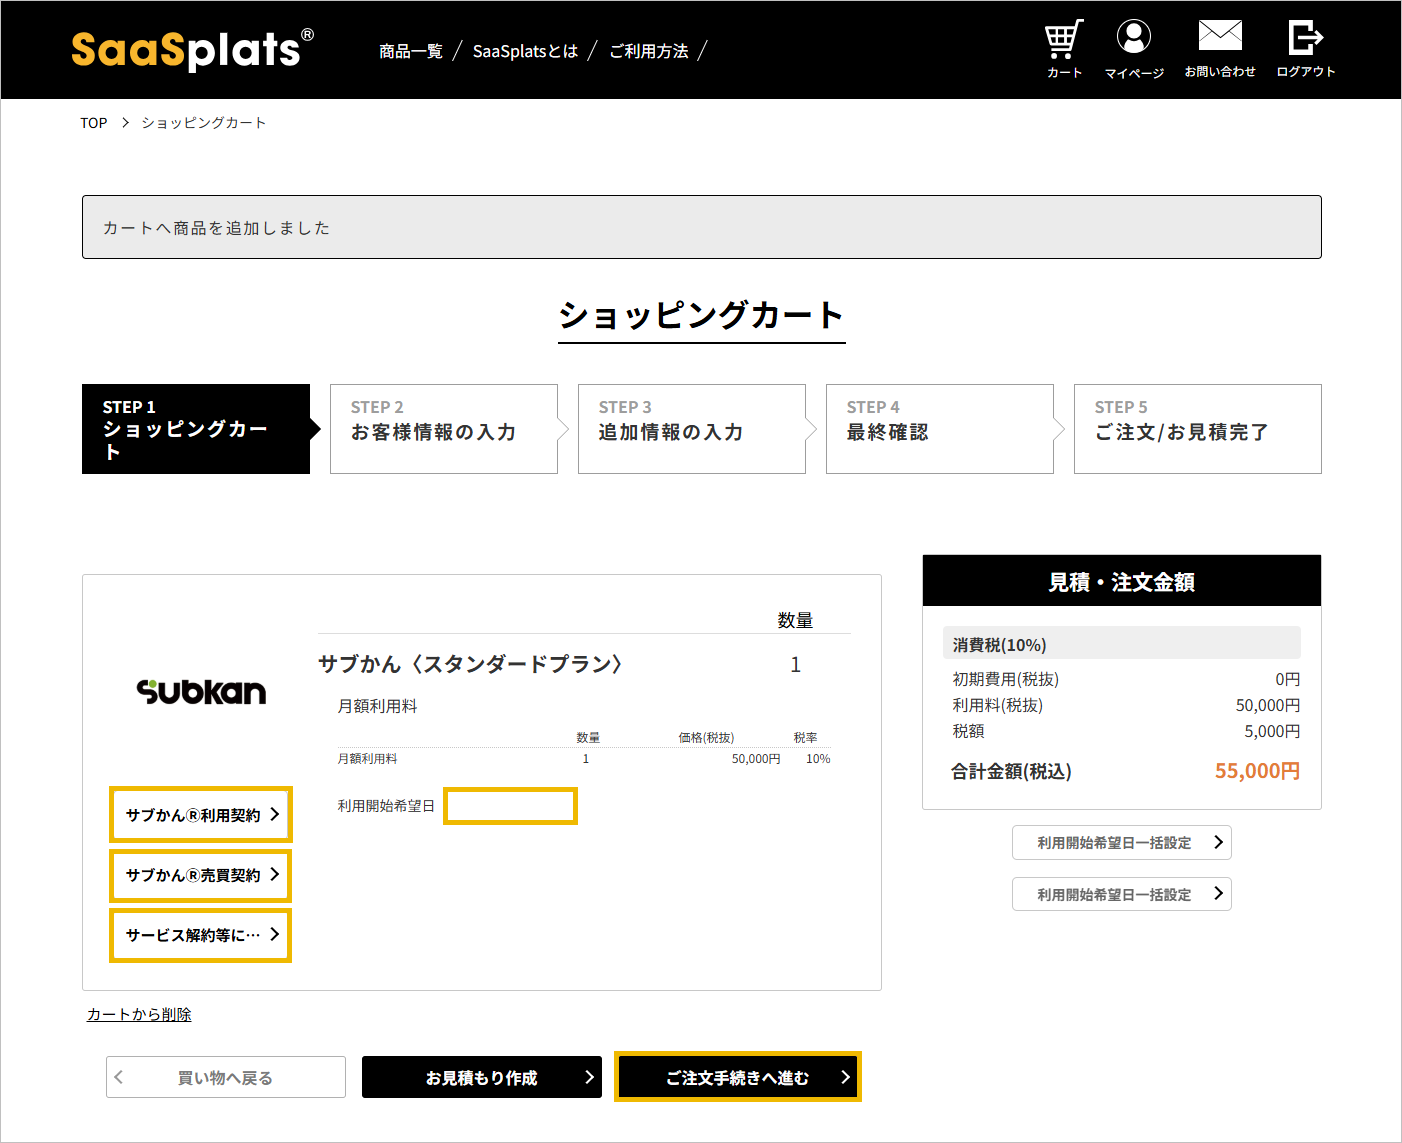Click the SaaSplats logo
1402x1143 pixels.
[x=192, y=50]
